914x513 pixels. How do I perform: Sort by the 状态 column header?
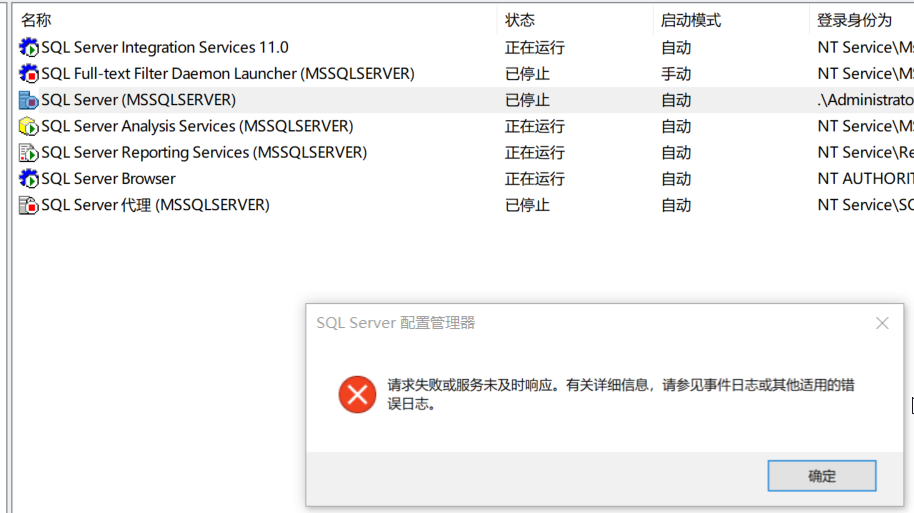520,20
